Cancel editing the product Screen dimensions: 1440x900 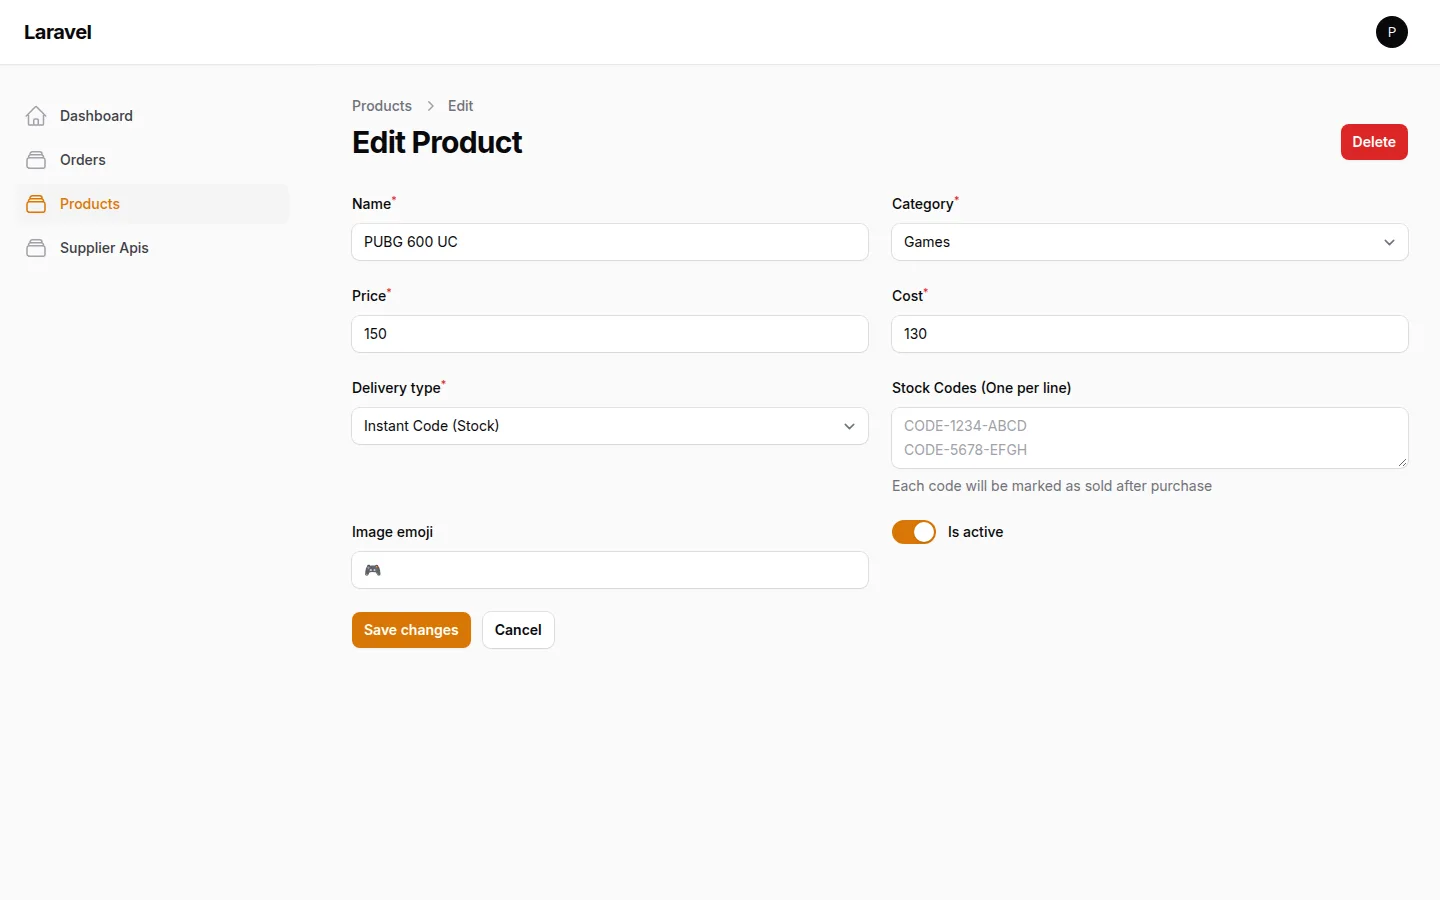click(x=518, y=630)
